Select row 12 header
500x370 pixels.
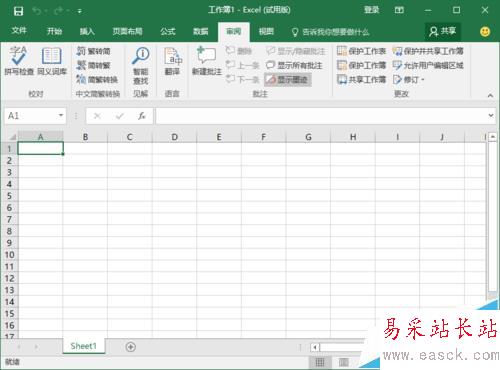9,278
